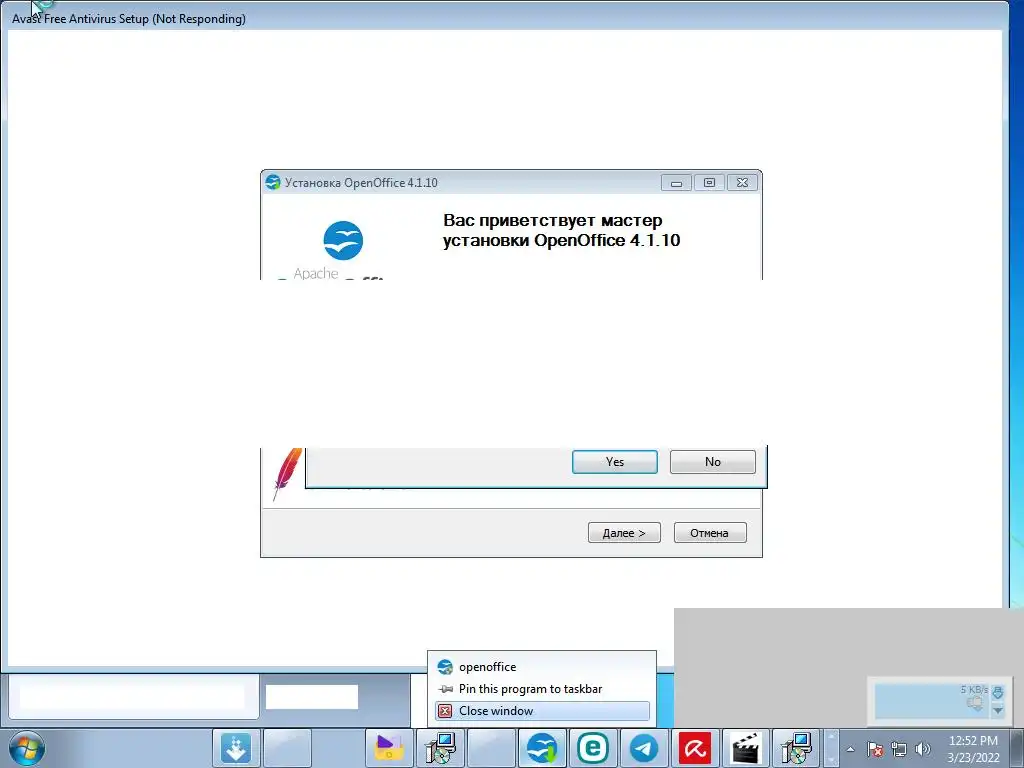Click Далее > in the OpenOffice installer
Viewport: 1024px width, 768px height.
pyautogui.click(x=624, y=533)
